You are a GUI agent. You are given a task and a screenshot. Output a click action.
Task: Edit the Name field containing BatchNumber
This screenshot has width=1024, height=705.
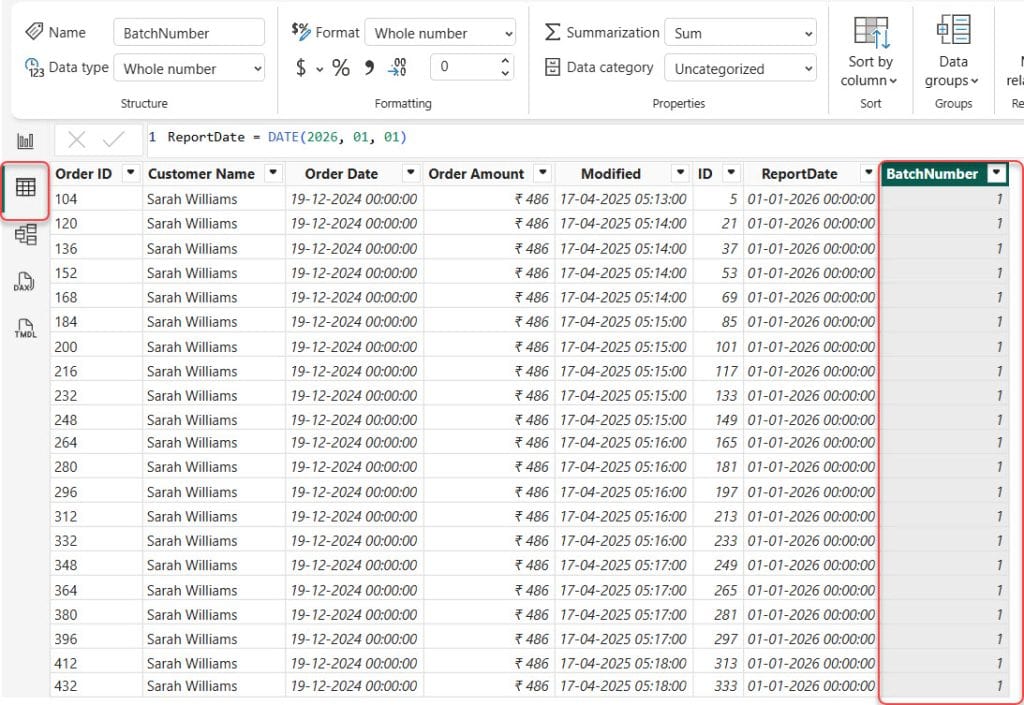click(189, 32)
